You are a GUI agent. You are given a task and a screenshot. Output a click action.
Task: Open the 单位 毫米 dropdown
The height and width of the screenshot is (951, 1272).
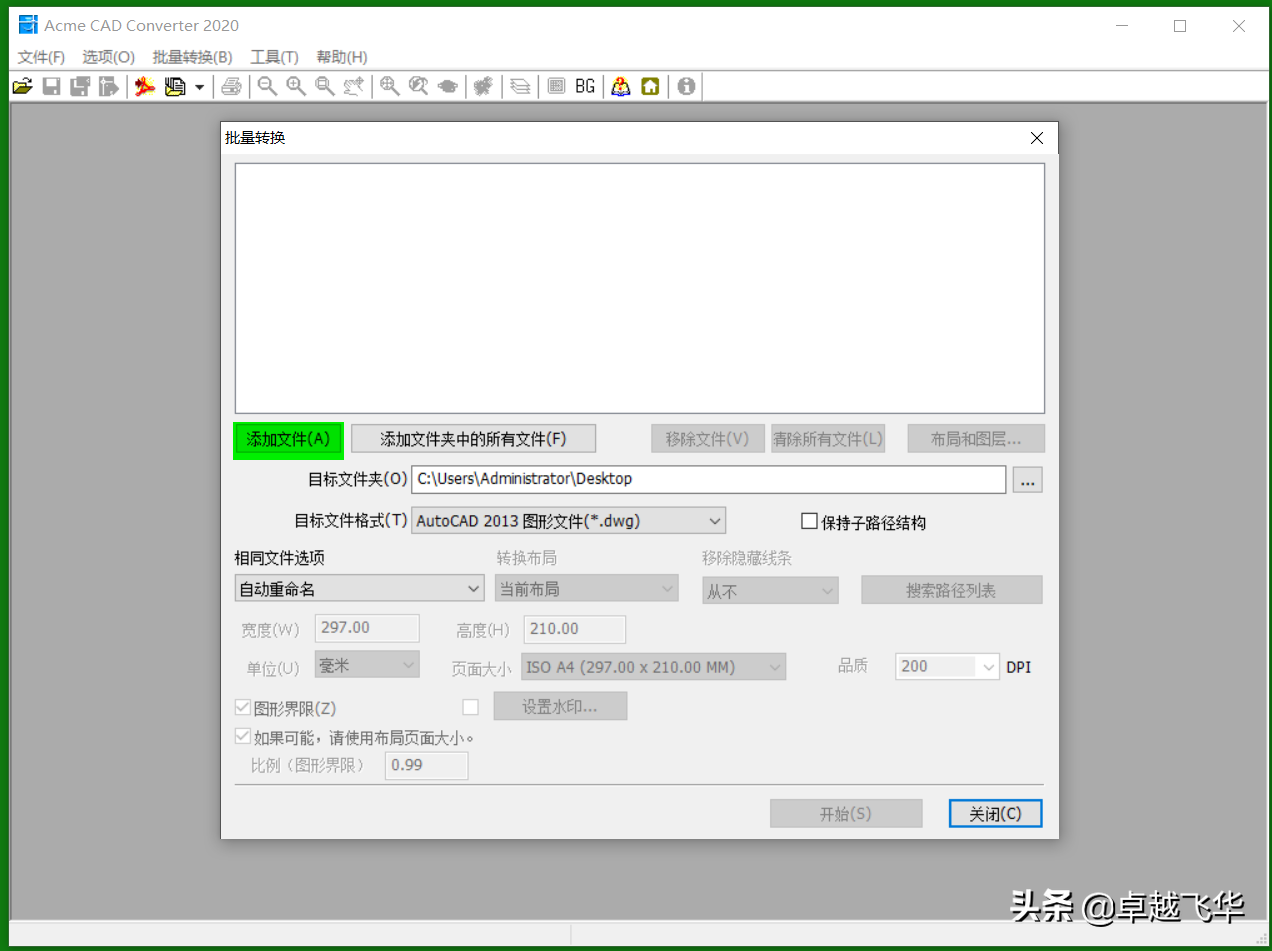367,665
